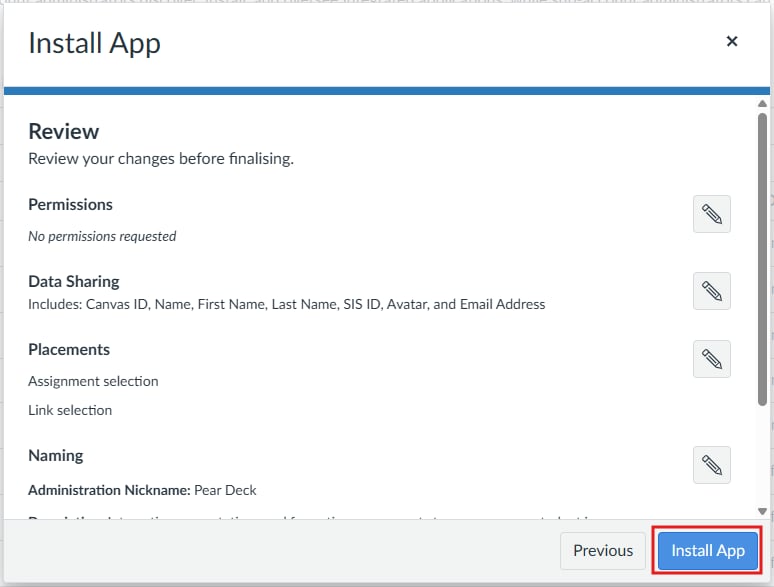
Task: Click the Placements section heading
Action: pos(69,350)
